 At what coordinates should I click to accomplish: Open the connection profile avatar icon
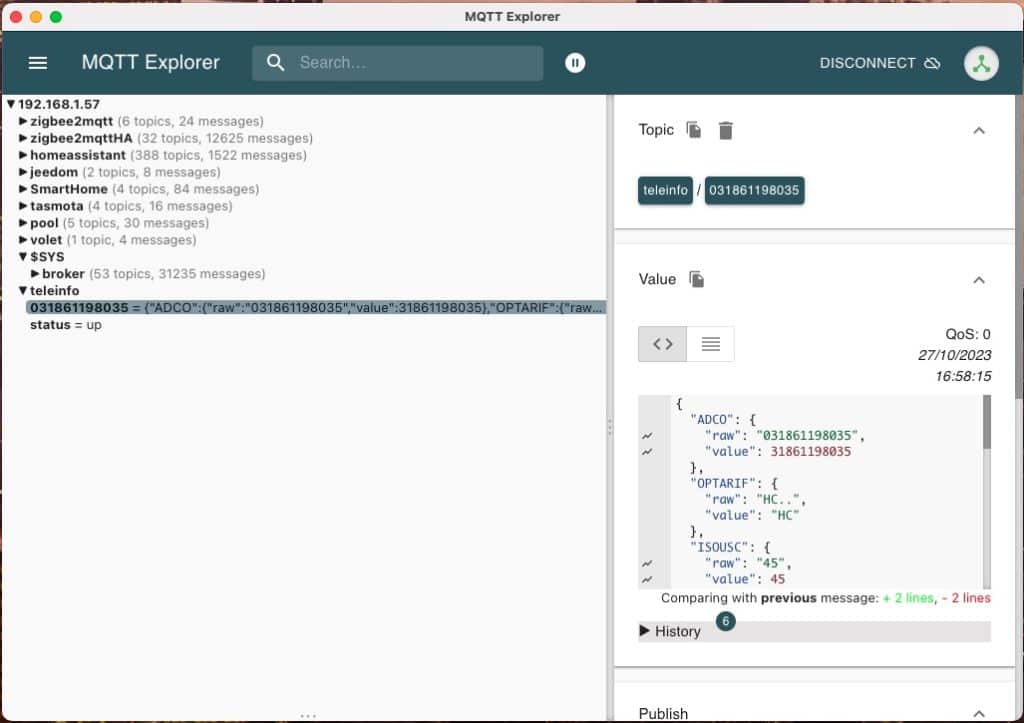point(981,62)
